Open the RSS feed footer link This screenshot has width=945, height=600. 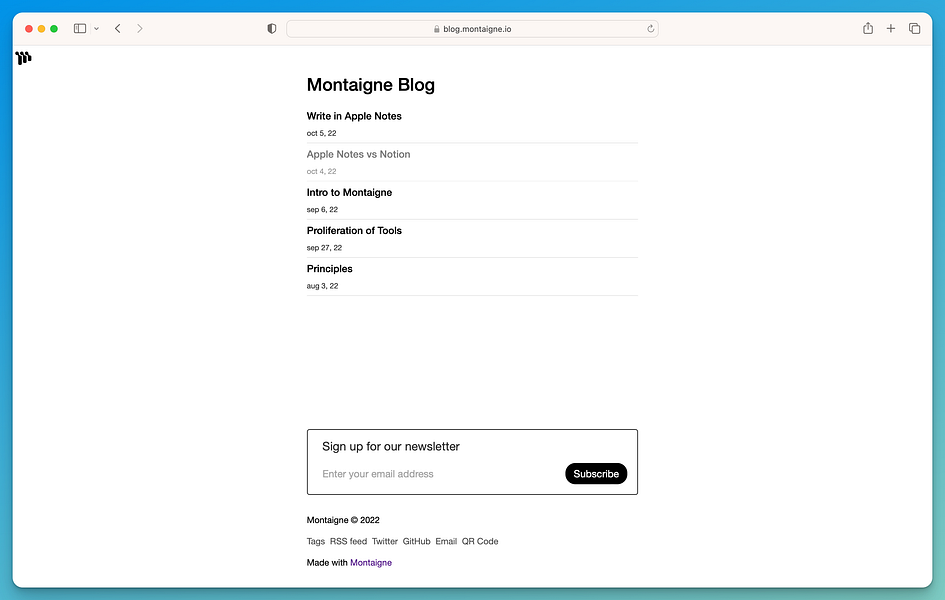click(x=348, y=542)
